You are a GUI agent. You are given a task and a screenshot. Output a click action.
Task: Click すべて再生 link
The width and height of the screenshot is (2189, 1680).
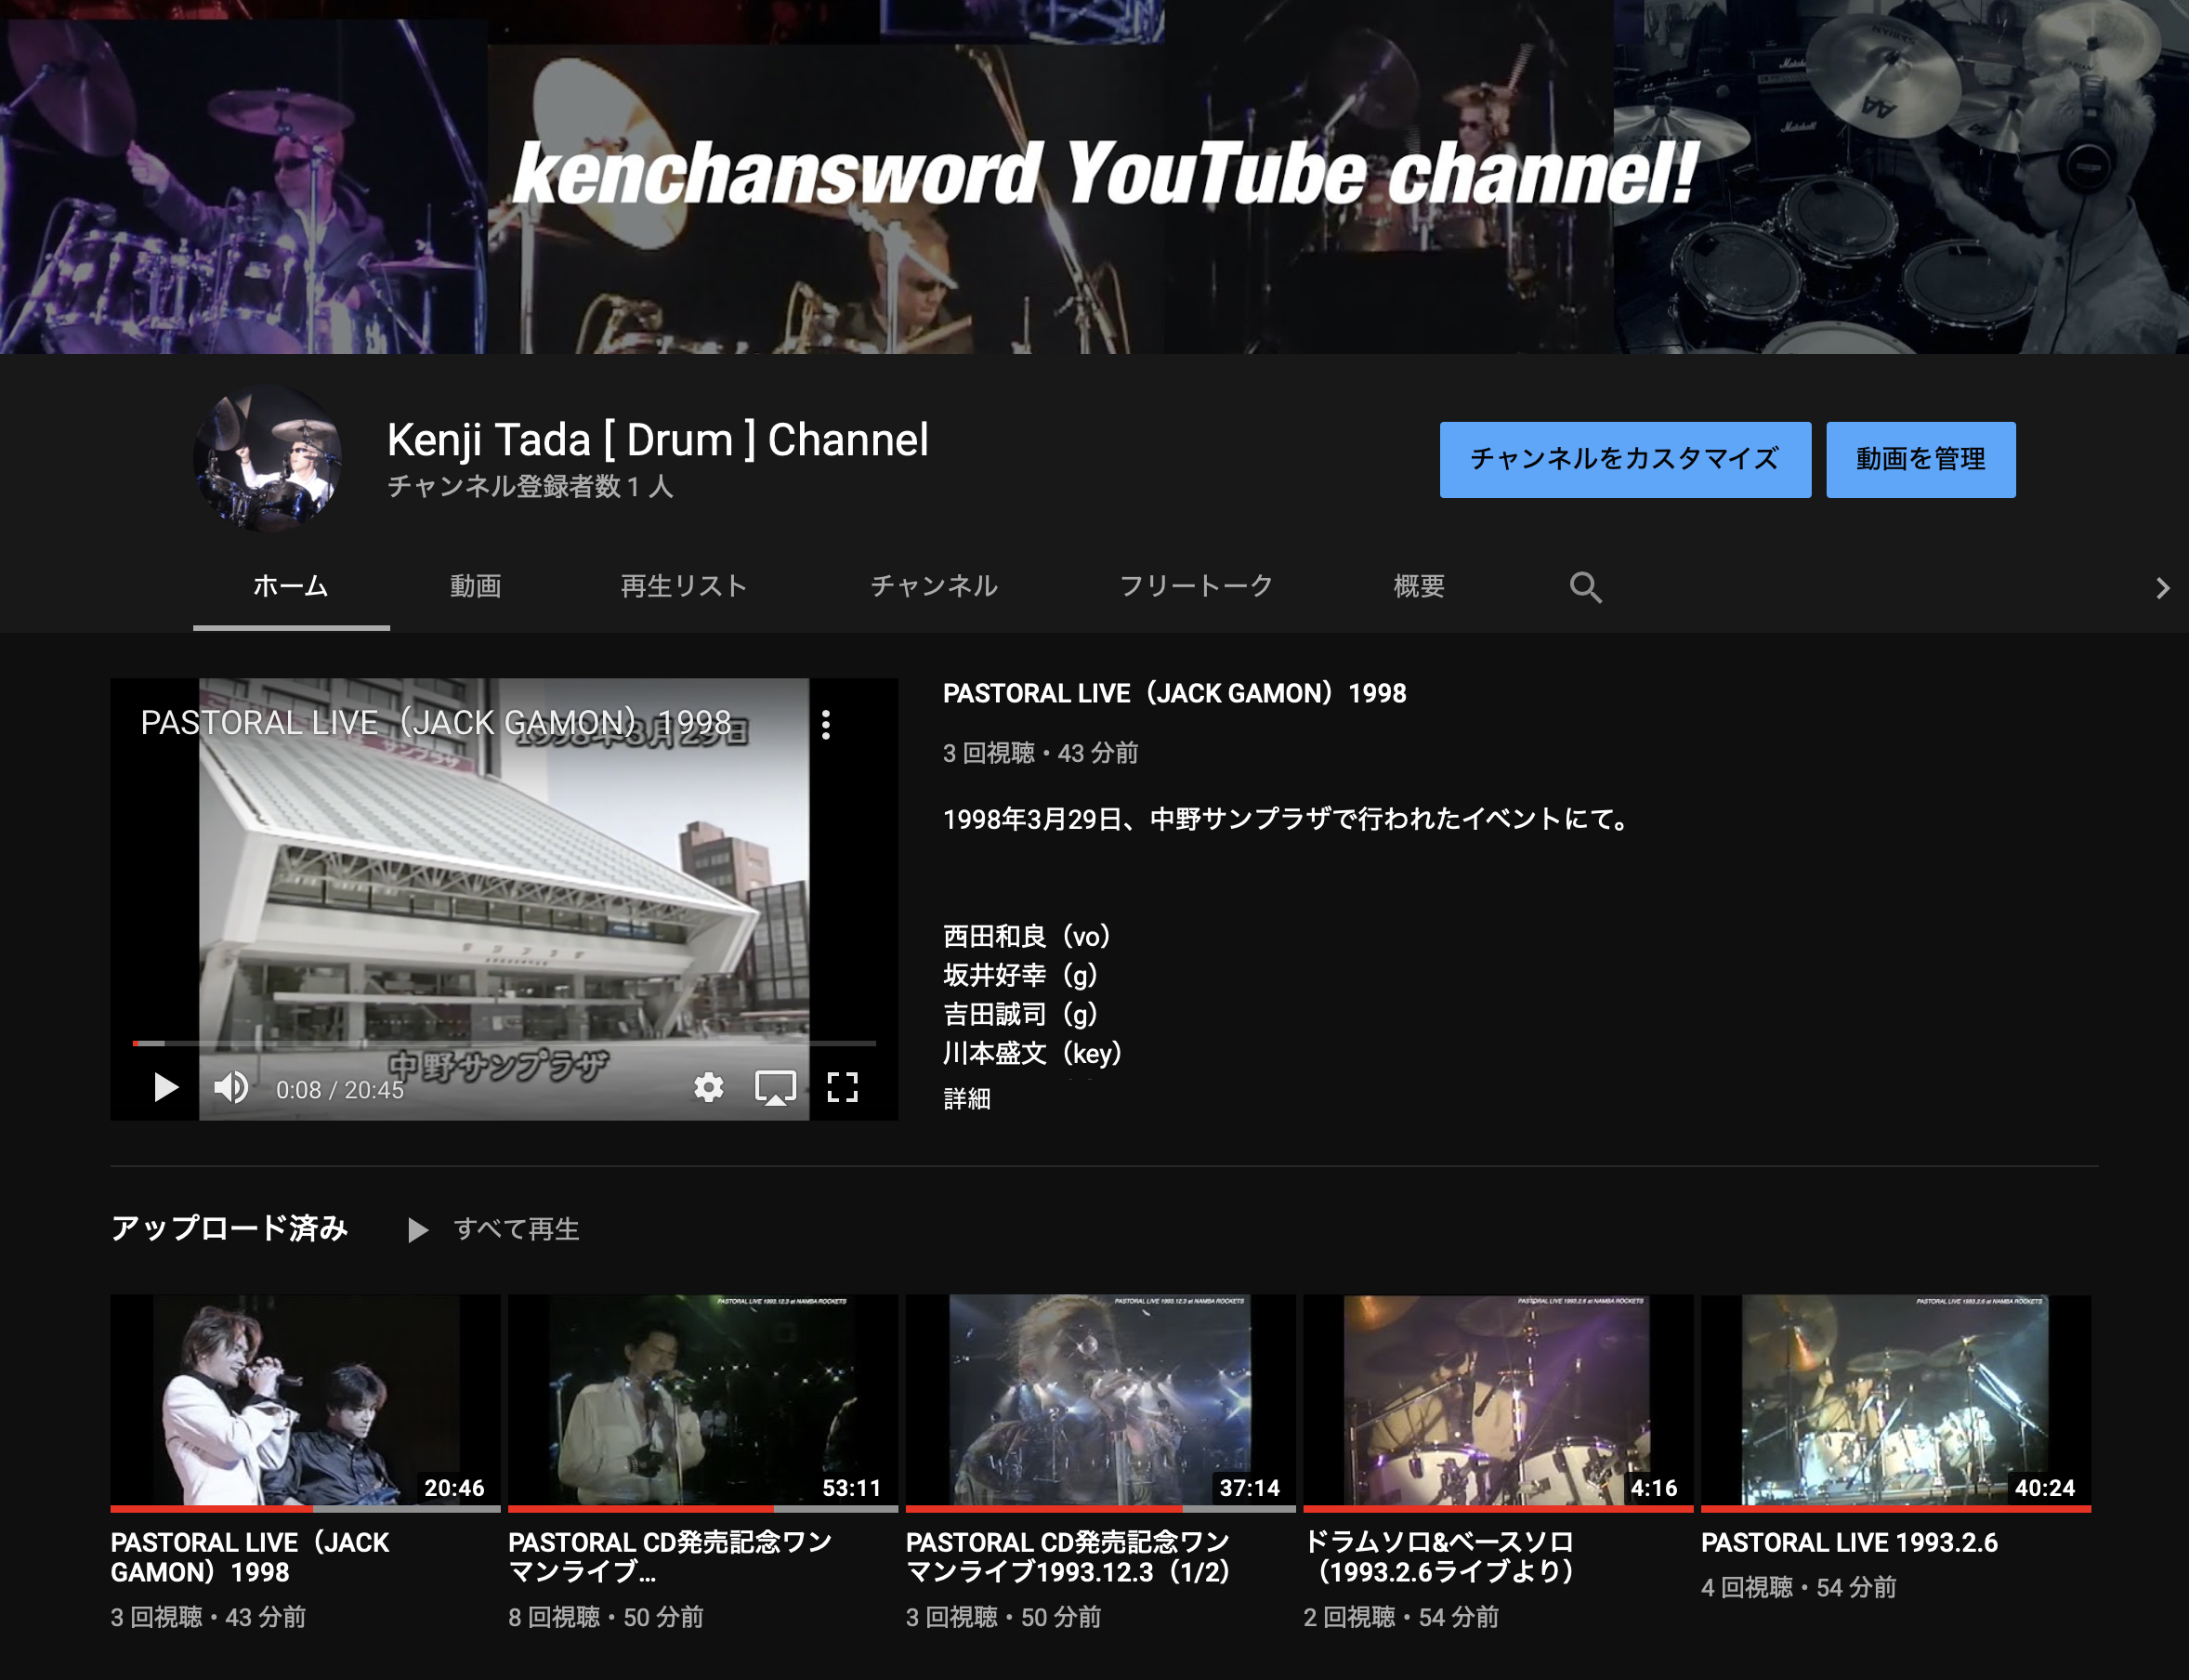click(x=516, y=1229)
